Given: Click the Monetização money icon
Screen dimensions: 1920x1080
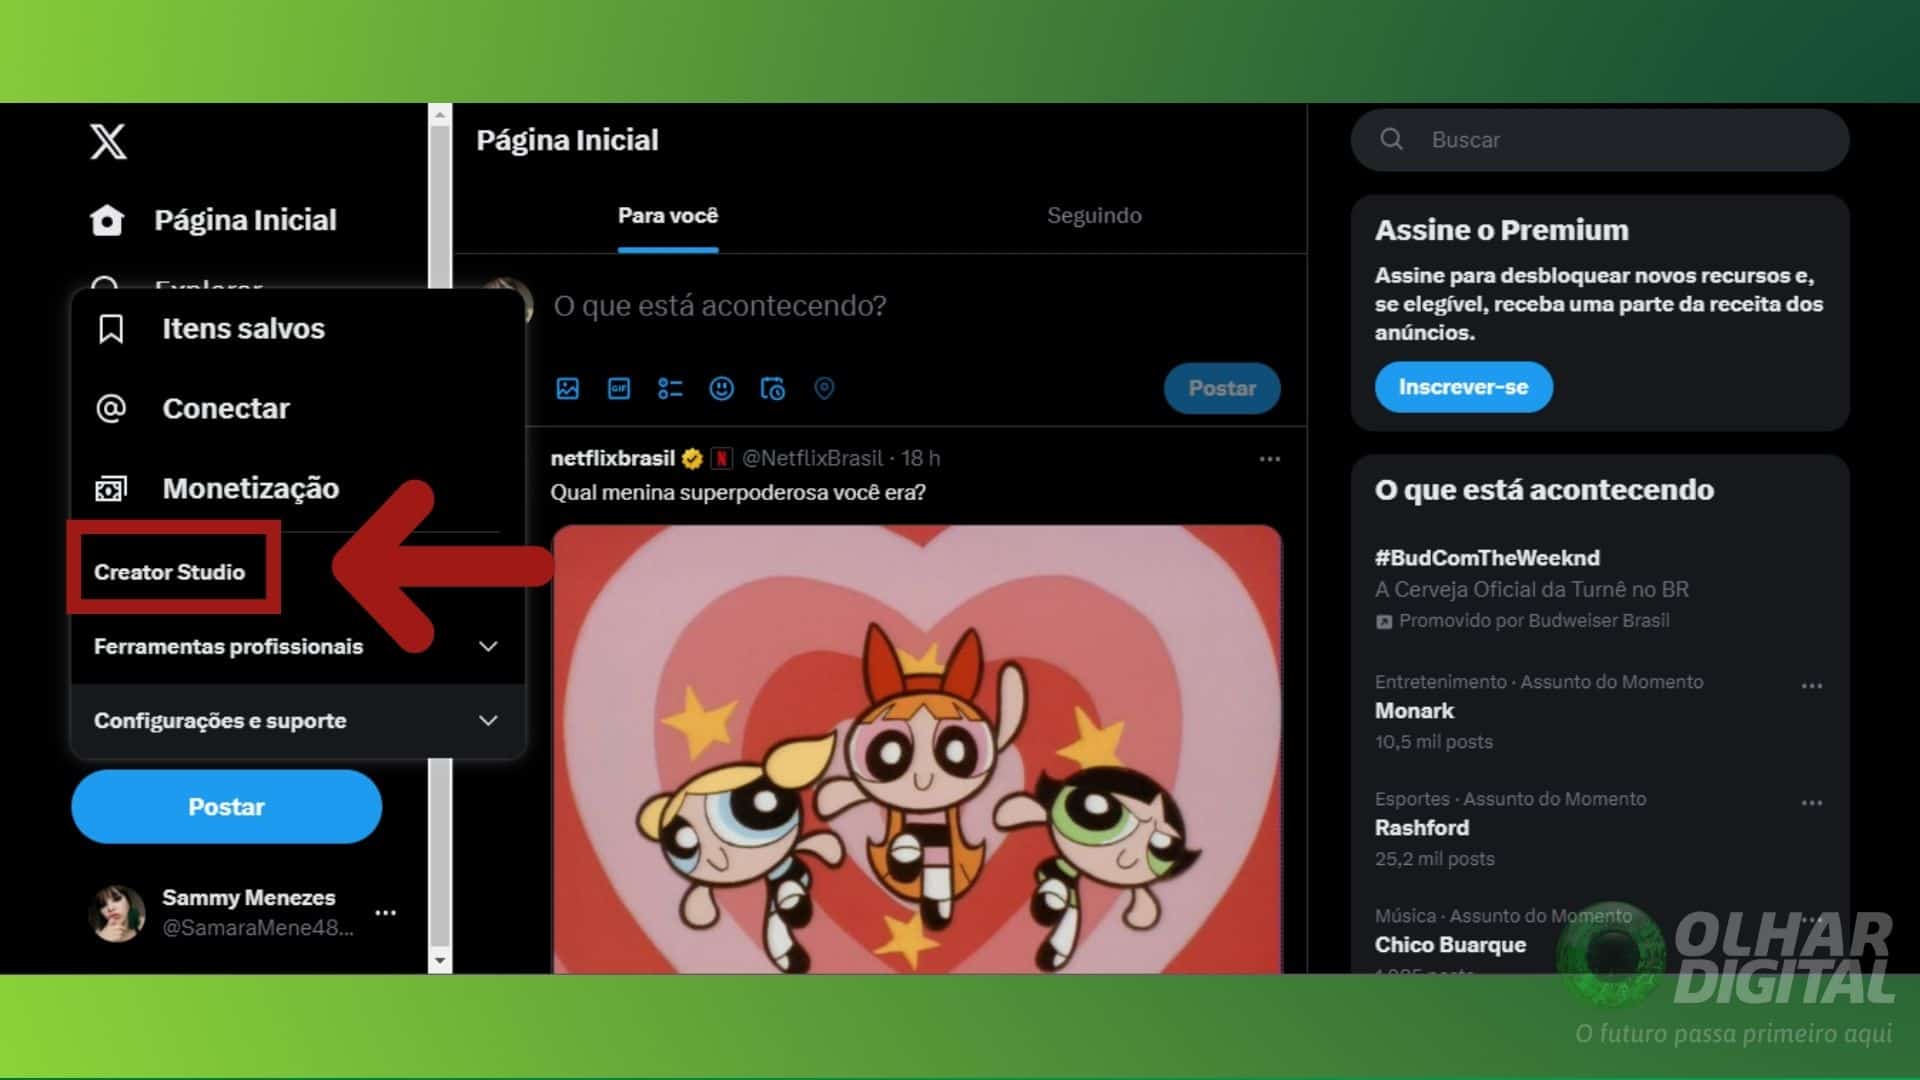Looking at the screenshot, I should (111, 488).
